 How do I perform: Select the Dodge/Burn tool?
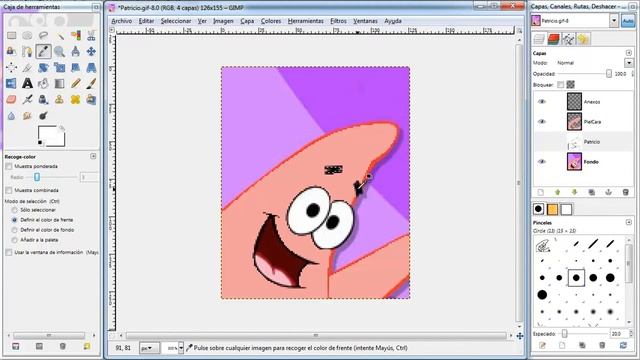click(x=43, y=116)
